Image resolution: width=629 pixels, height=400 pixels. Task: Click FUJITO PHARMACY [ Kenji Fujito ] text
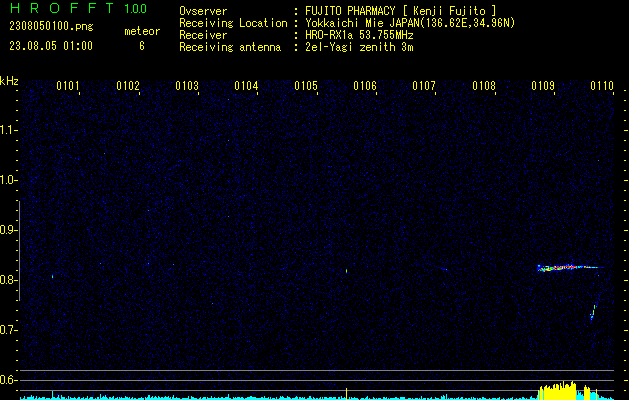[x=400, y=11]
